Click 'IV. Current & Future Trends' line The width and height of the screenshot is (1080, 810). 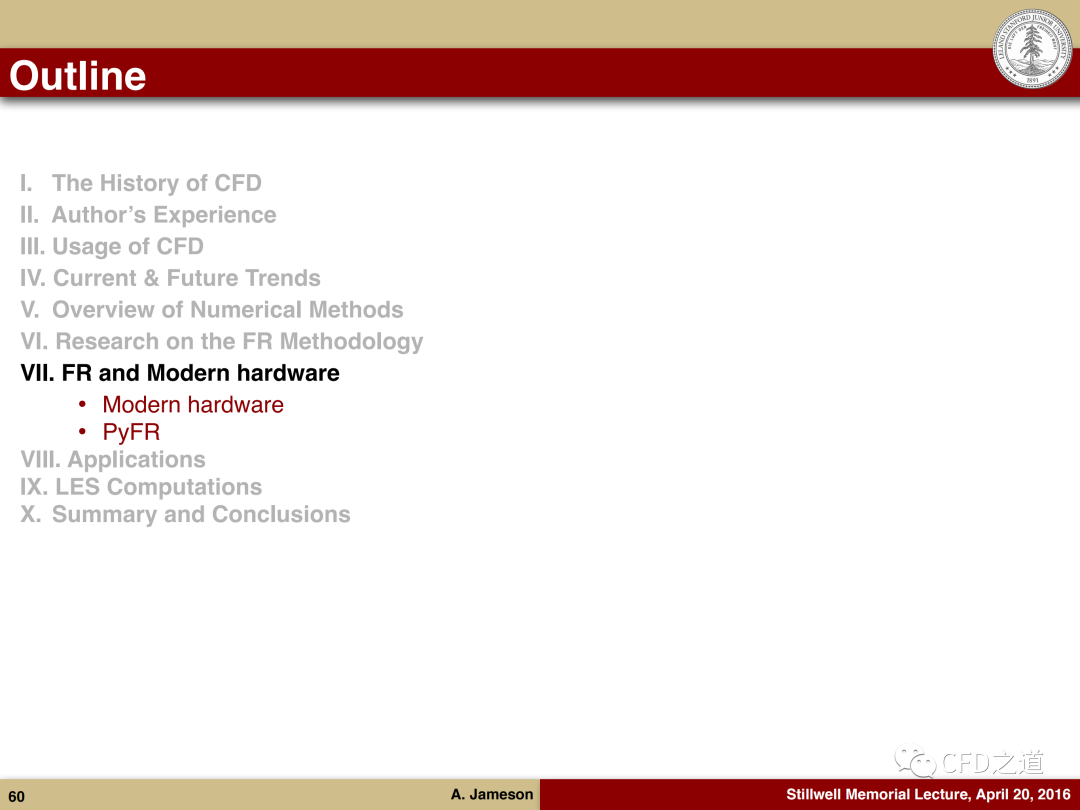(170, 278)
